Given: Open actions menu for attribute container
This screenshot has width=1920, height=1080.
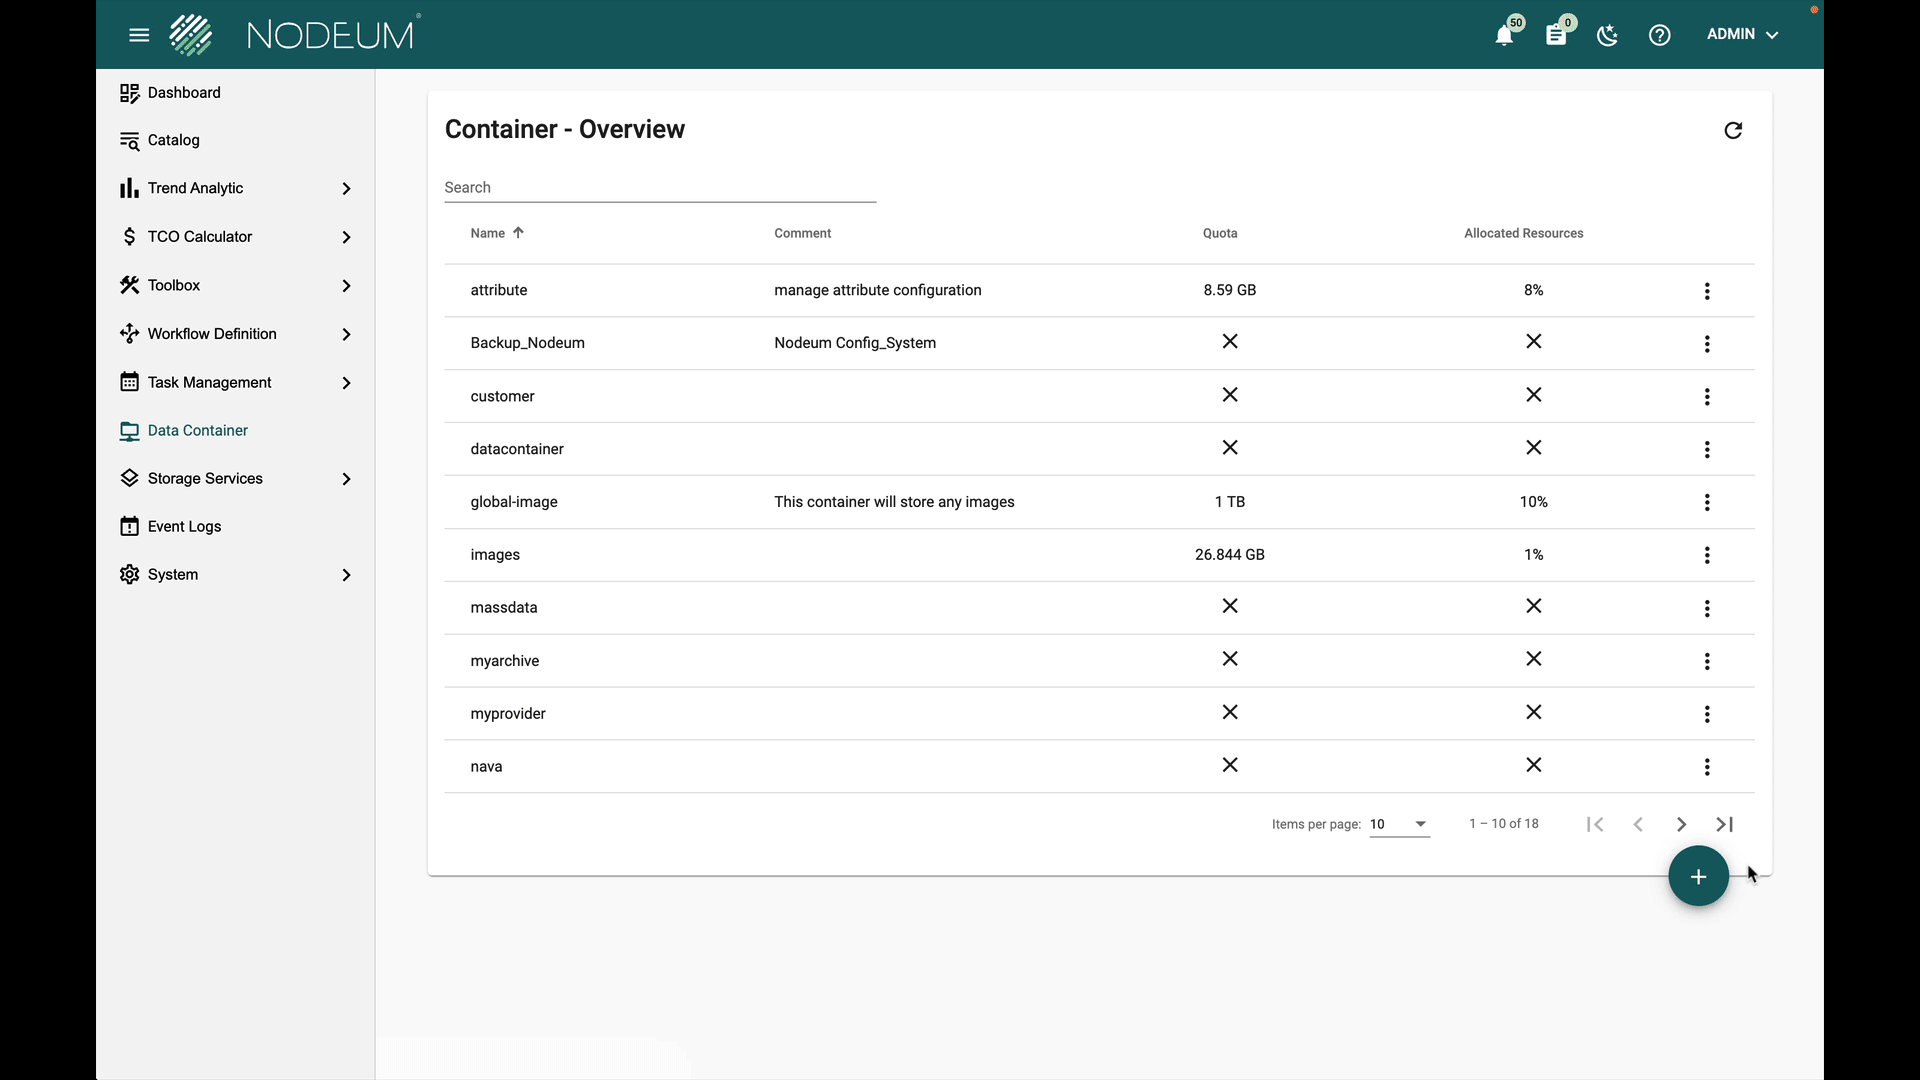Looking at the screenshot, I should coord(1707,291).
